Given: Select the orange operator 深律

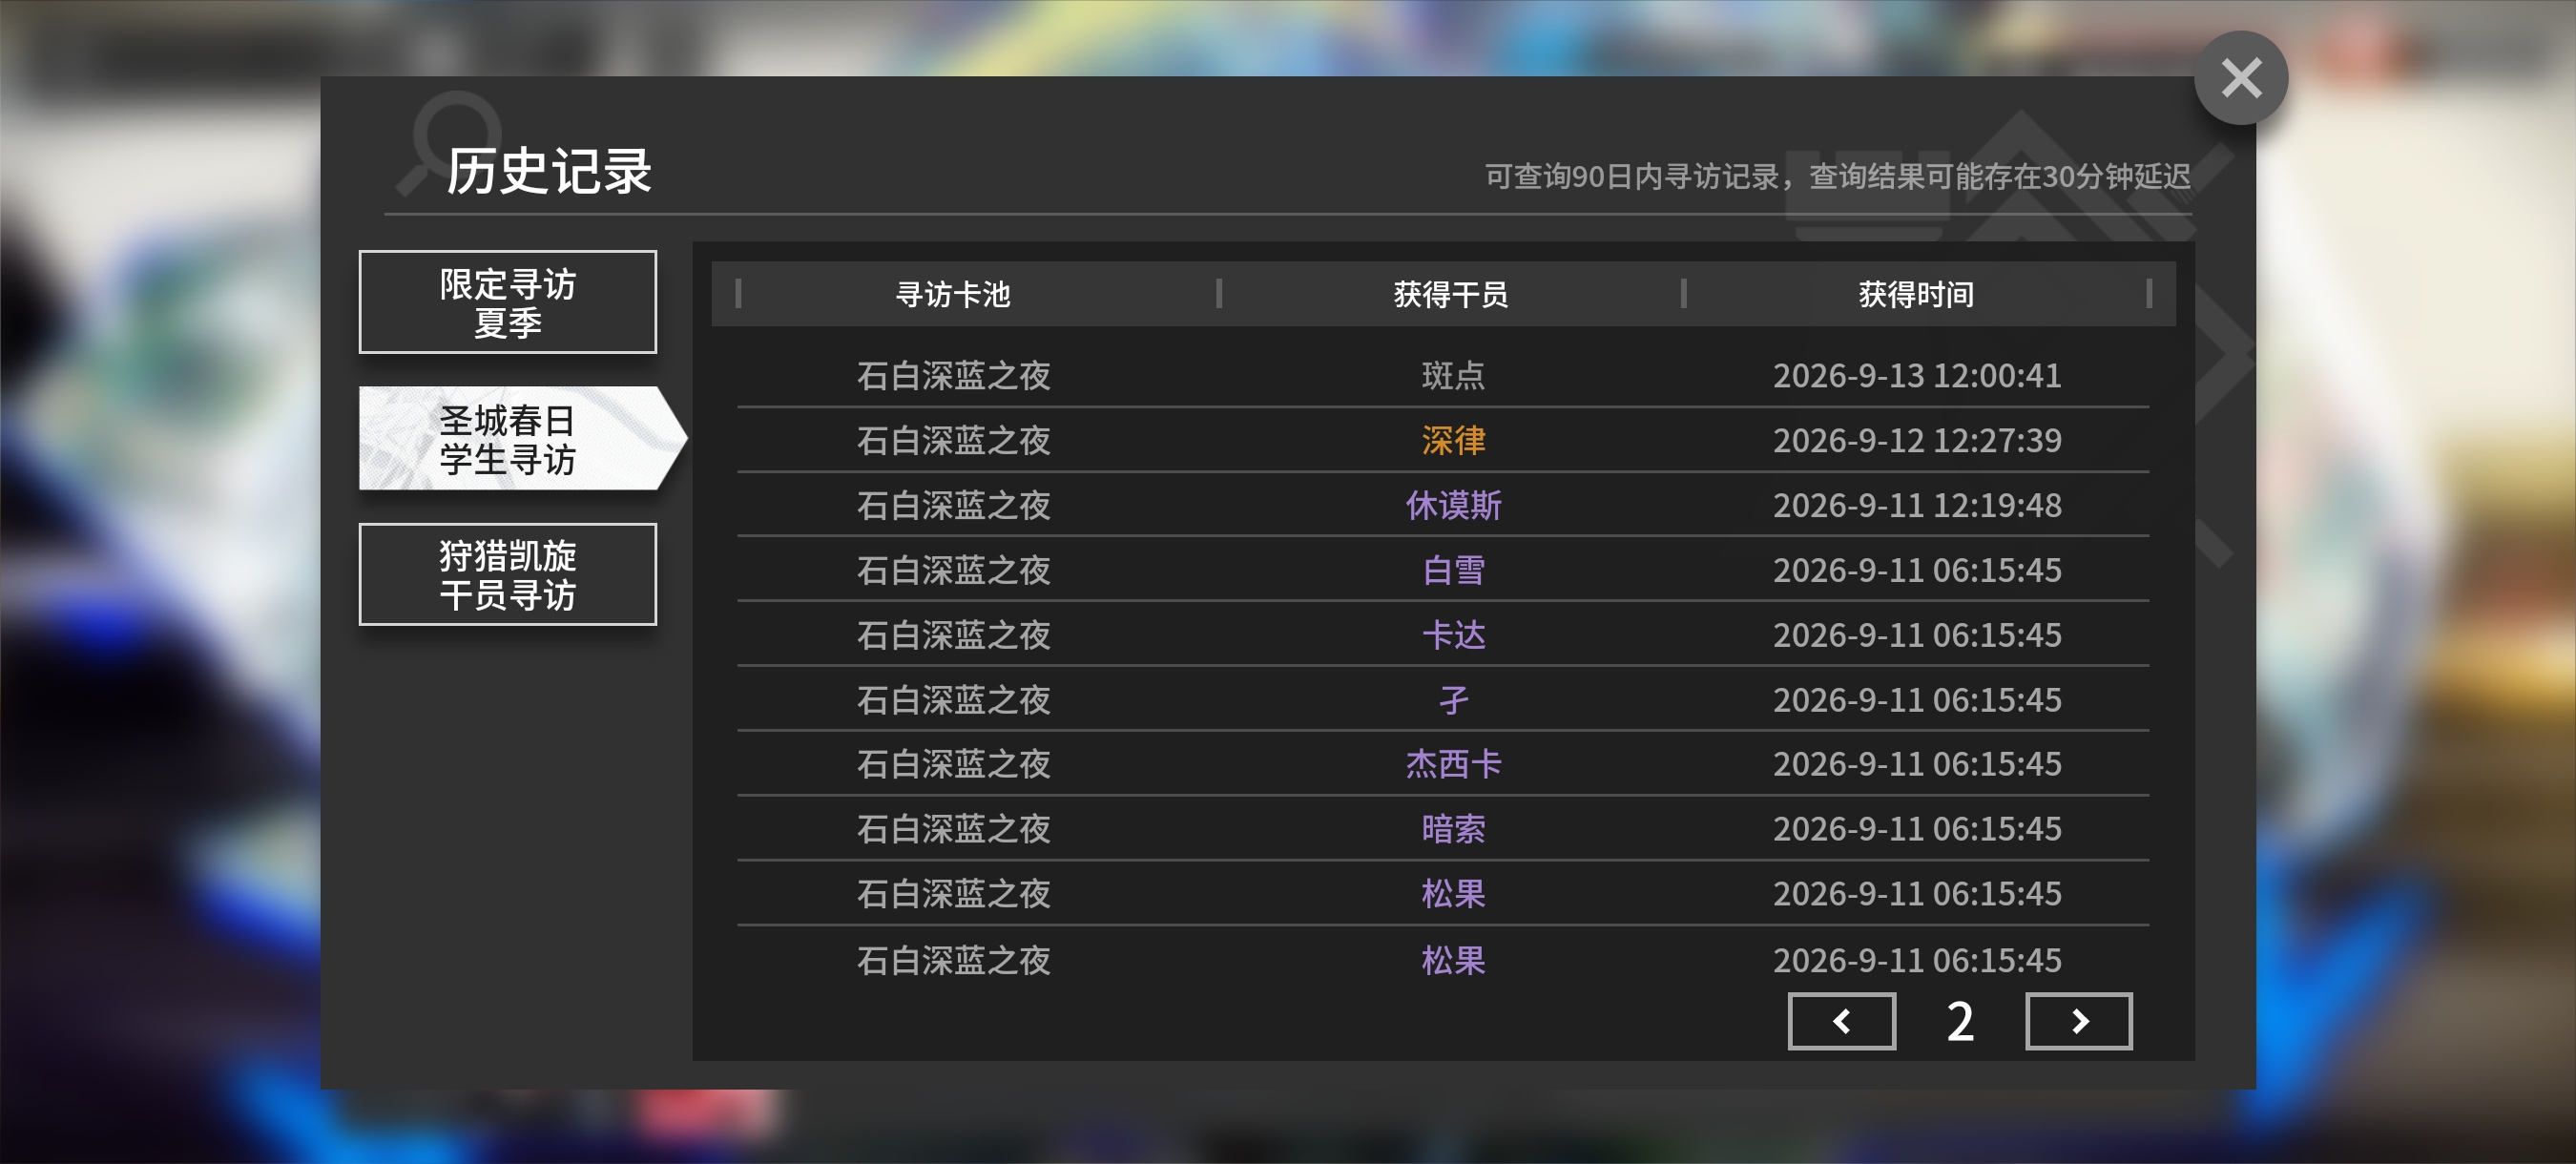Looking at the screenshot, I should [1453, 440].
